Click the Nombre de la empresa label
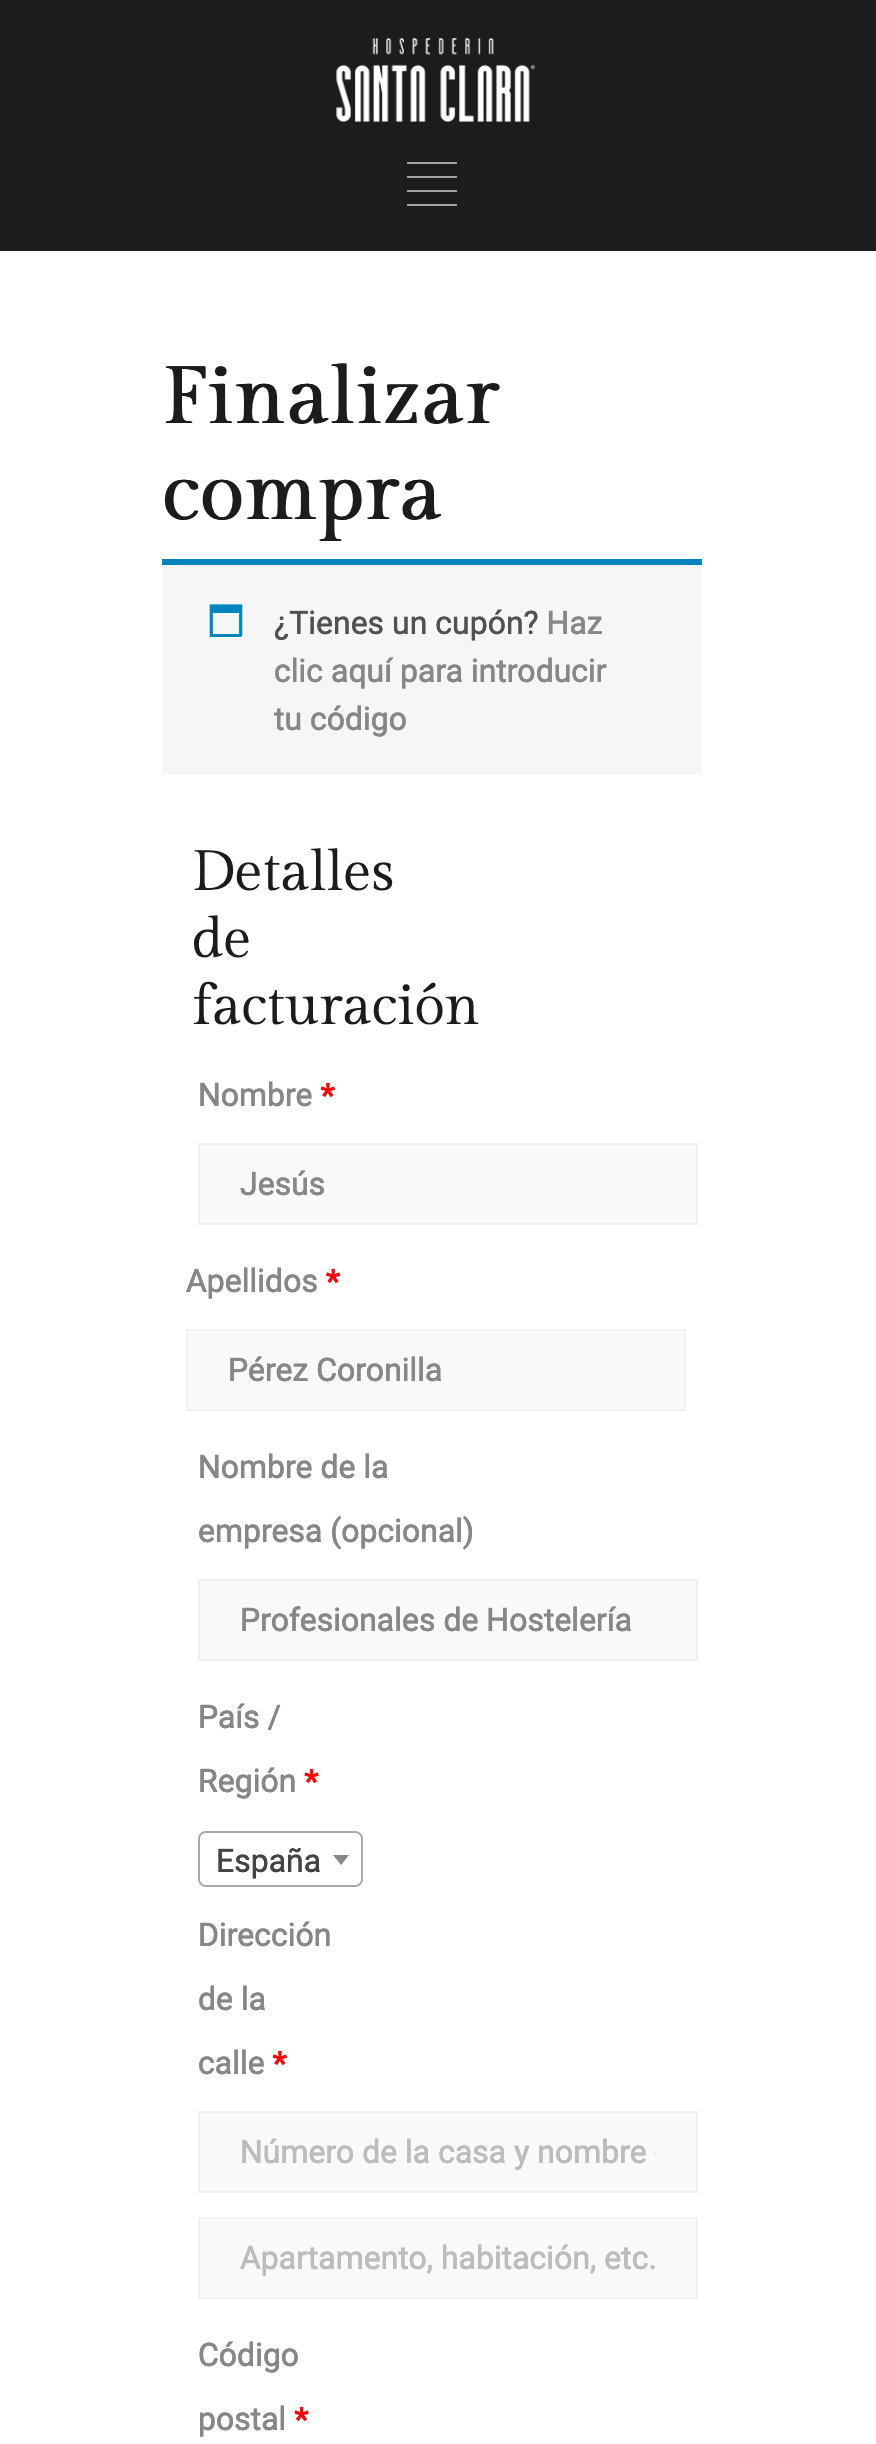876x2444 pixels. click(336, 1499)
